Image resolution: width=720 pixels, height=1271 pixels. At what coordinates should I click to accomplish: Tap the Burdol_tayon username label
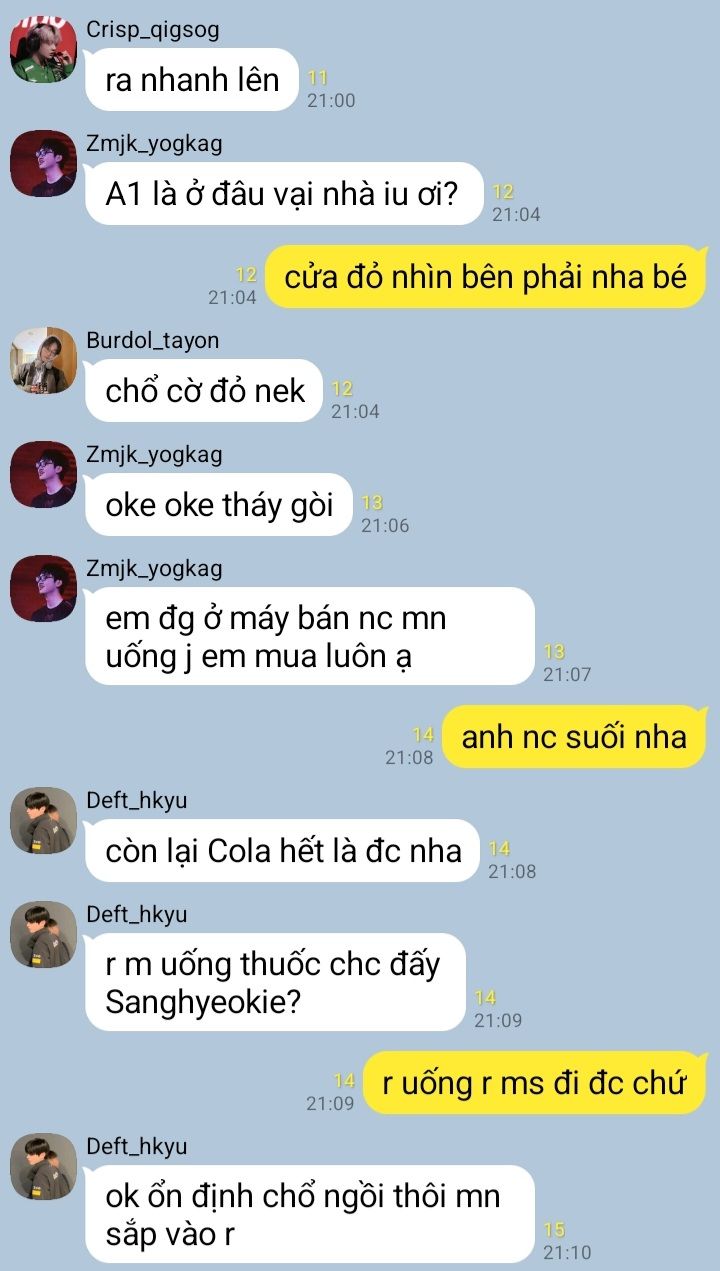(152, 340)
